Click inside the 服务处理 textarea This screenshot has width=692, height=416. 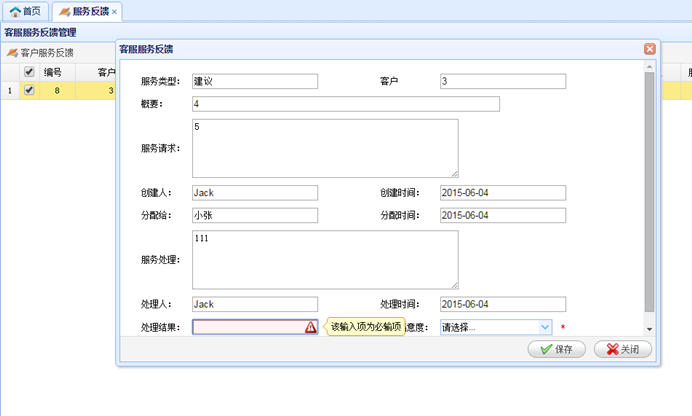click(x=325, y=260)
